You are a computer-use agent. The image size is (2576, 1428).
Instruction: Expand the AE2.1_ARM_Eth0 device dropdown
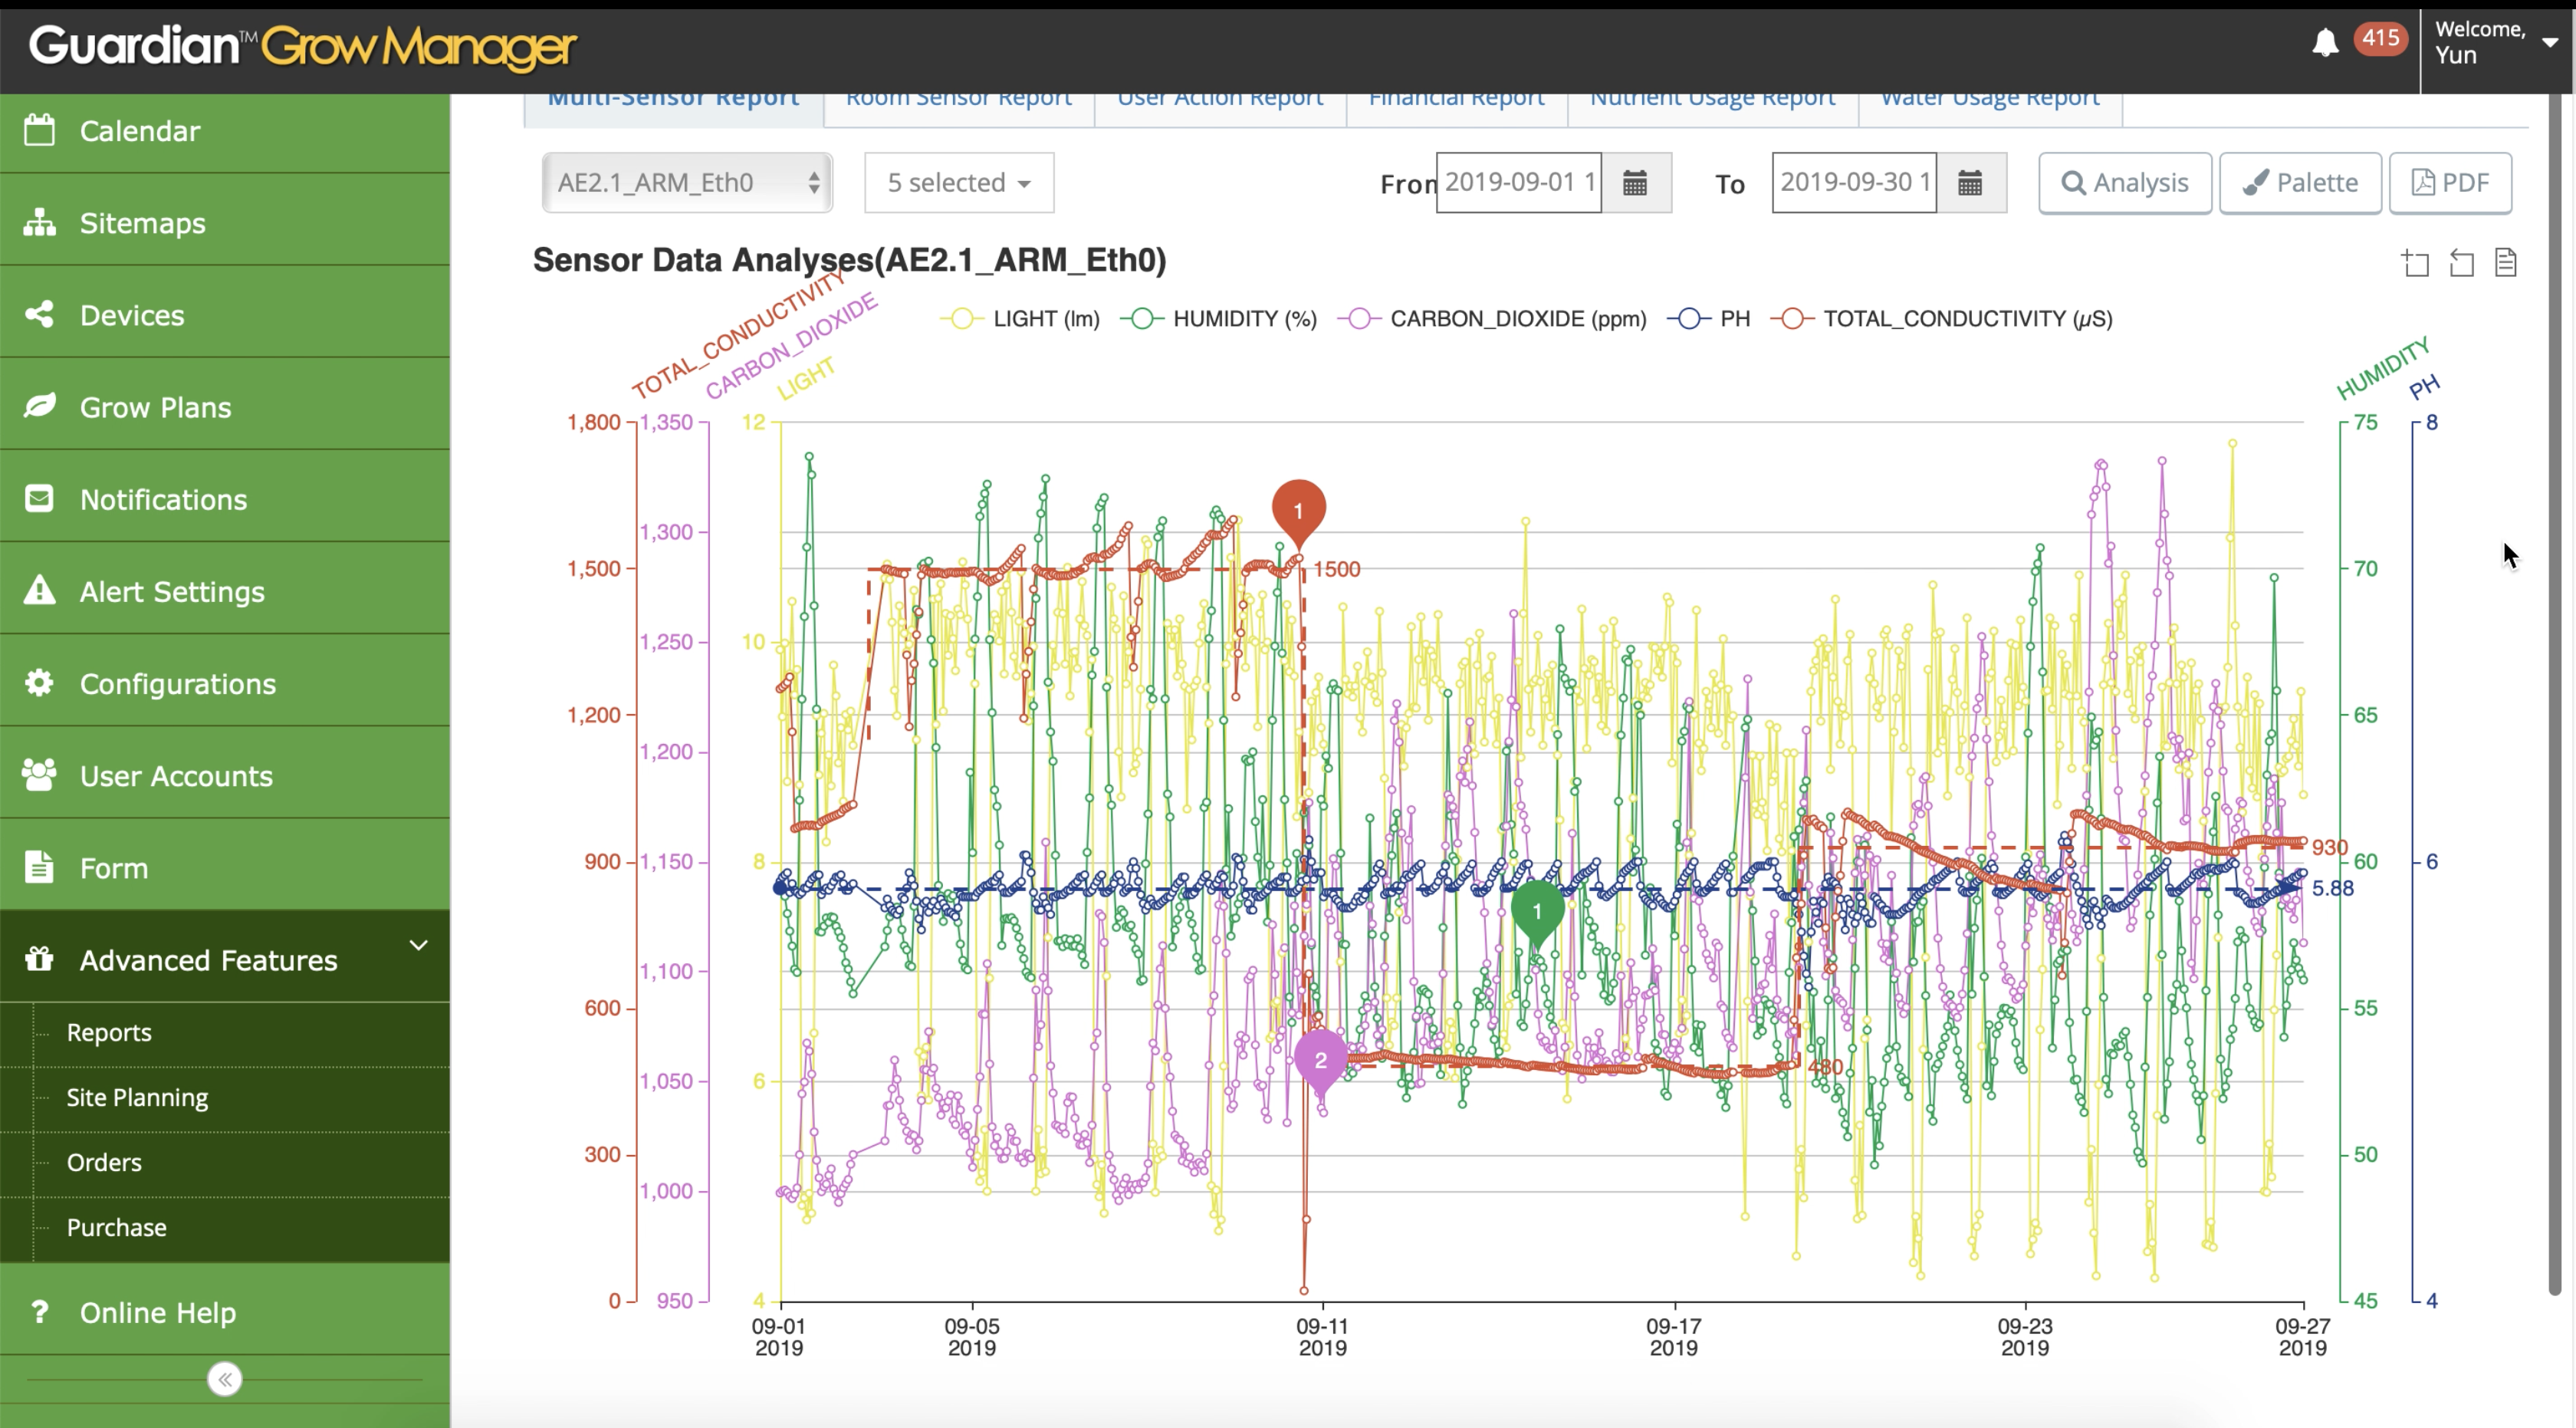coord(685,181)
